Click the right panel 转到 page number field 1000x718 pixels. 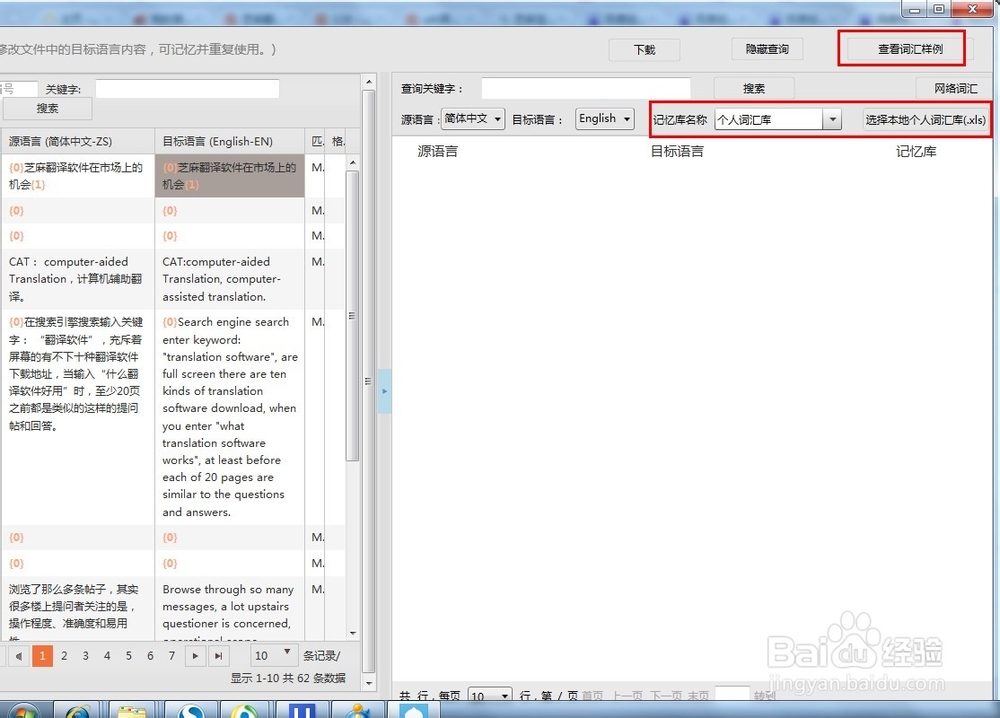pyautogui.click(x=732, y=695)
